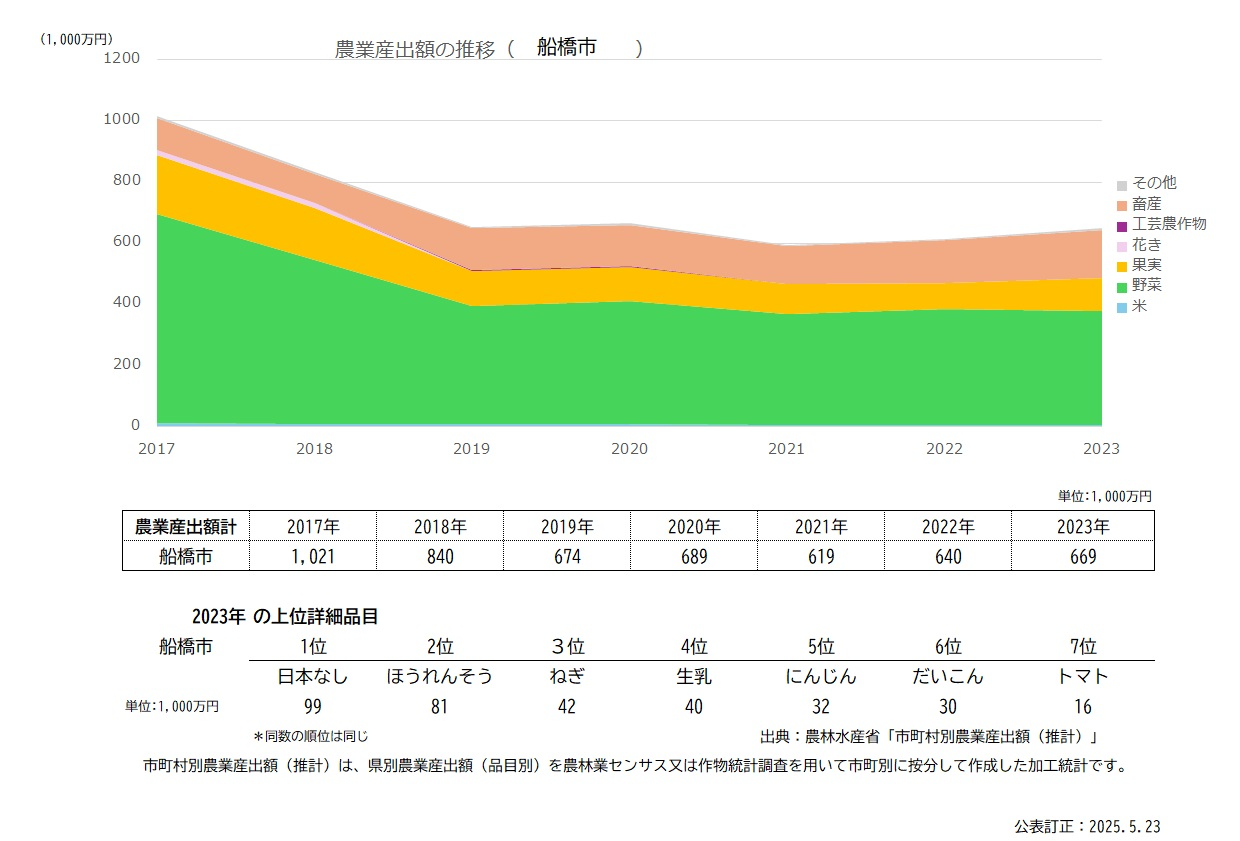Click the 1,021 value cell
This screenshot has height=841, width=1240.
pyautogui.click(x=313, y=556)
